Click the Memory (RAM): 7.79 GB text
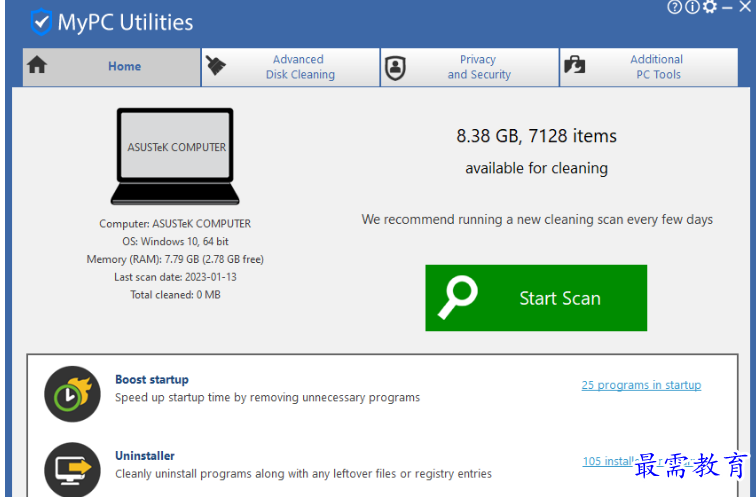This screenshot has height=497, width=756. coord(175,259)
